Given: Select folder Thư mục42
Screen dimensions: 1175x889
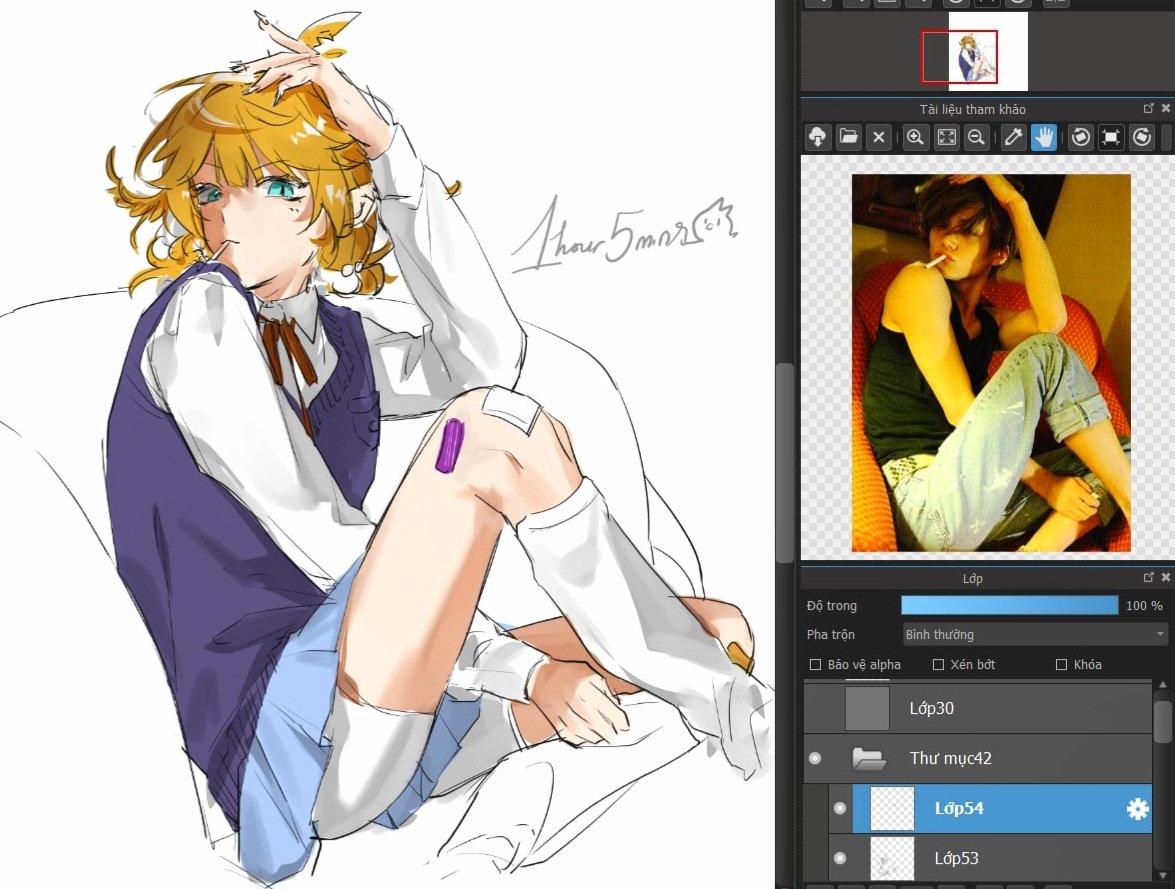Looking at the screenshot, I should pos(977,759).
